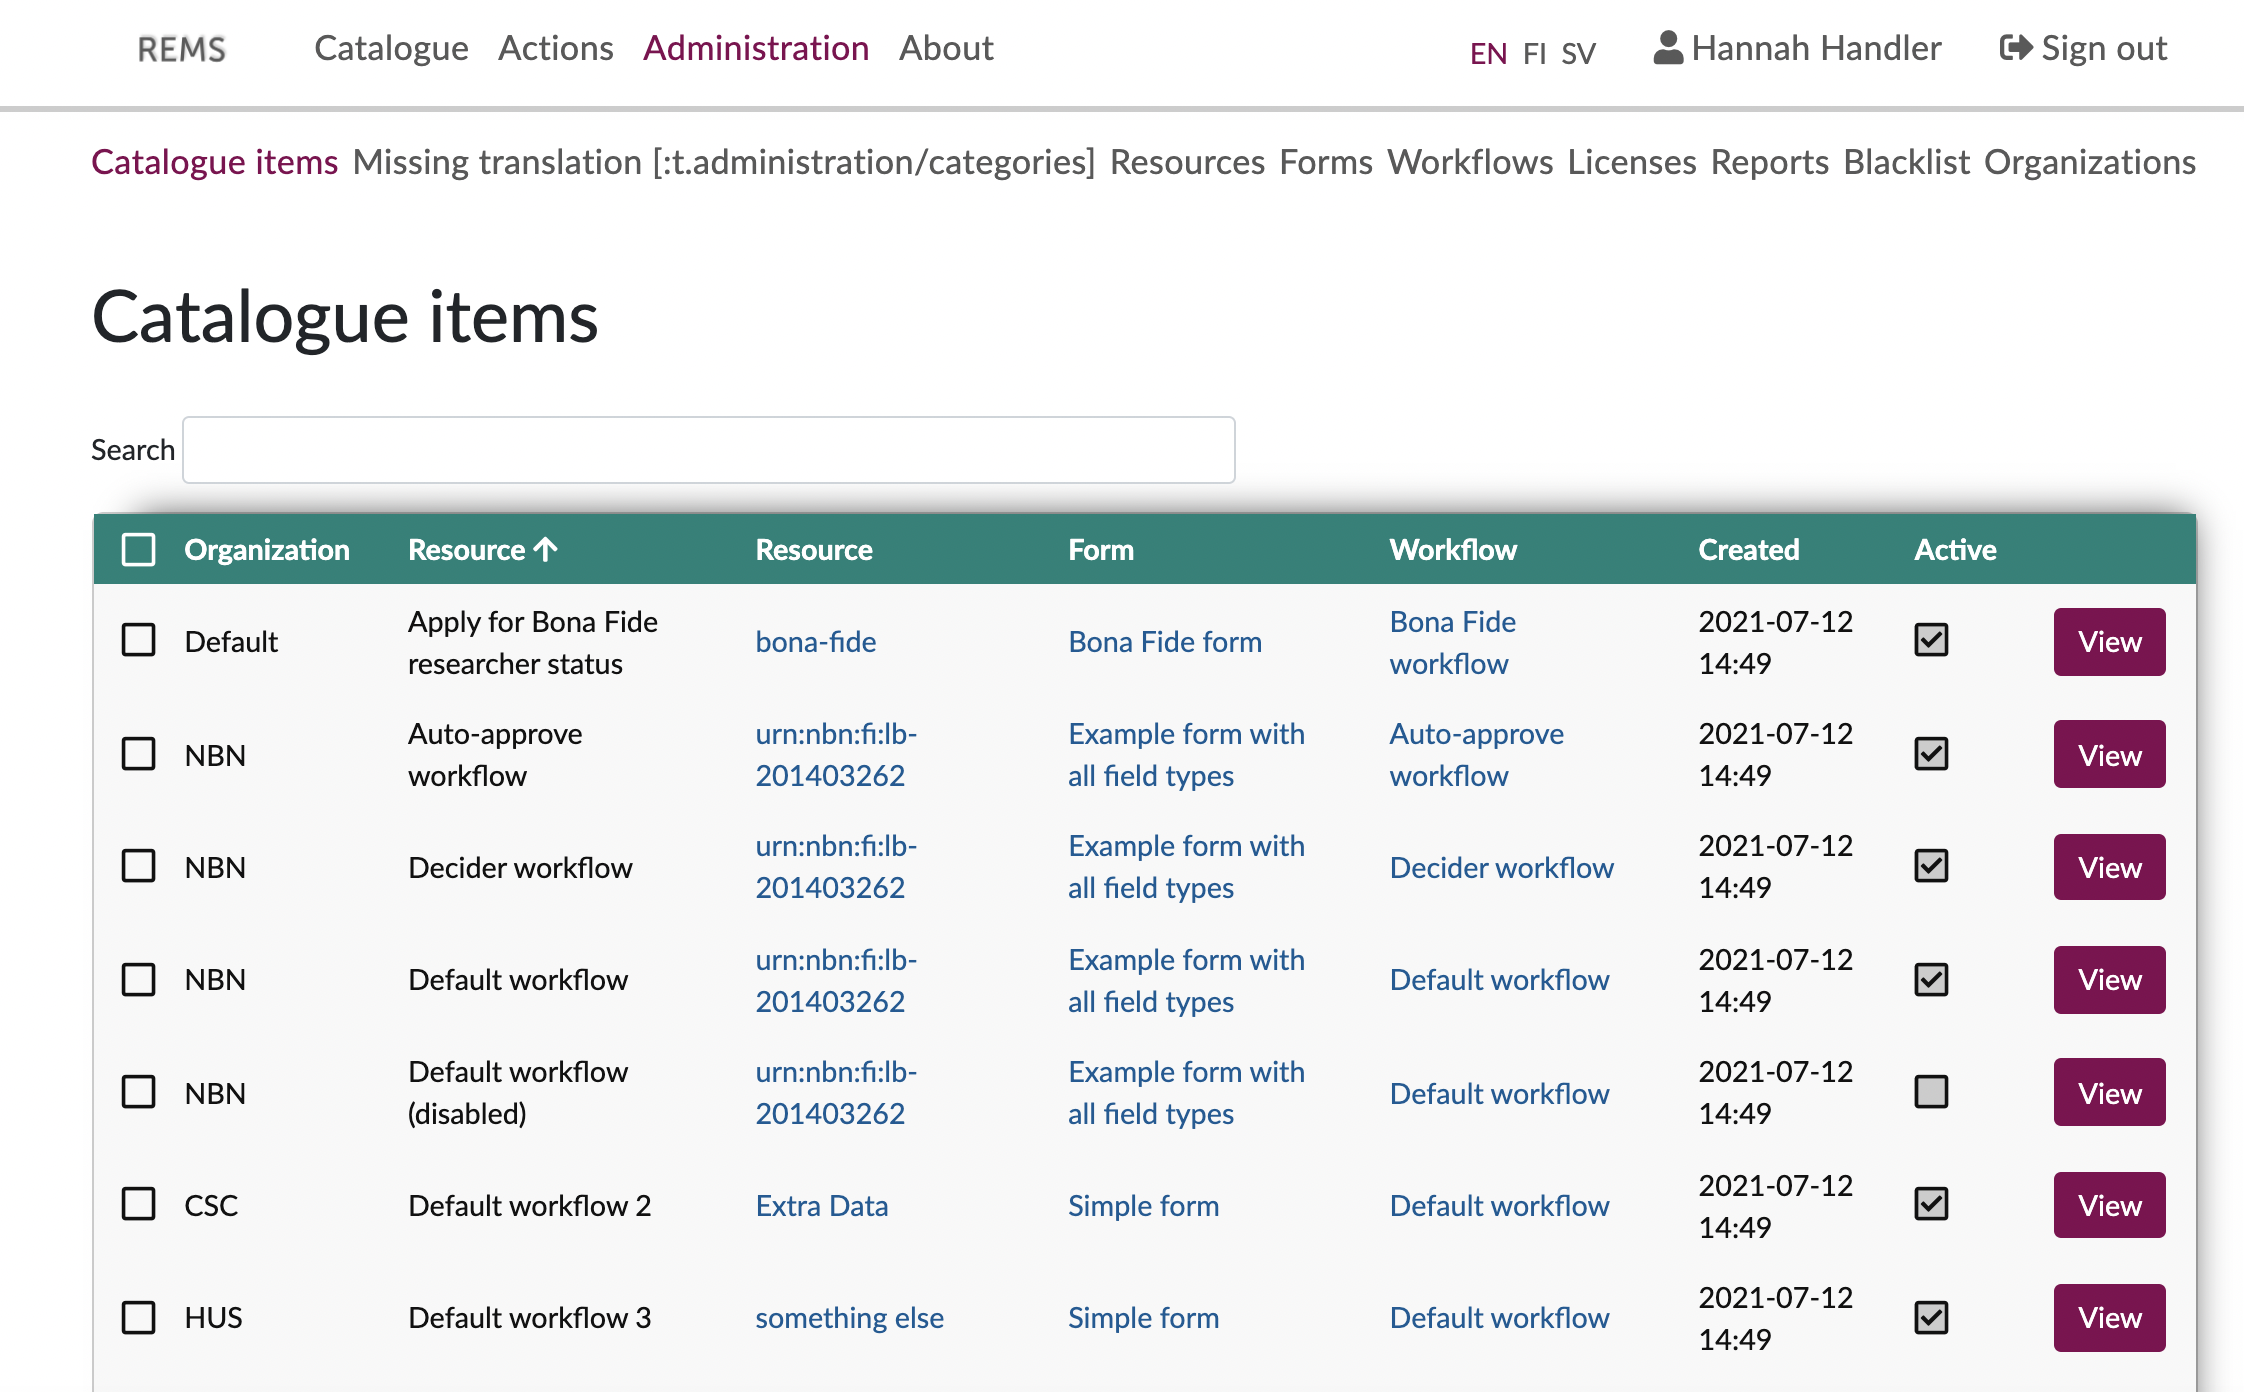The height and width of the screenshot is (1392, 2244).
Task: Open the About page
Action: [x=946, y=48]
